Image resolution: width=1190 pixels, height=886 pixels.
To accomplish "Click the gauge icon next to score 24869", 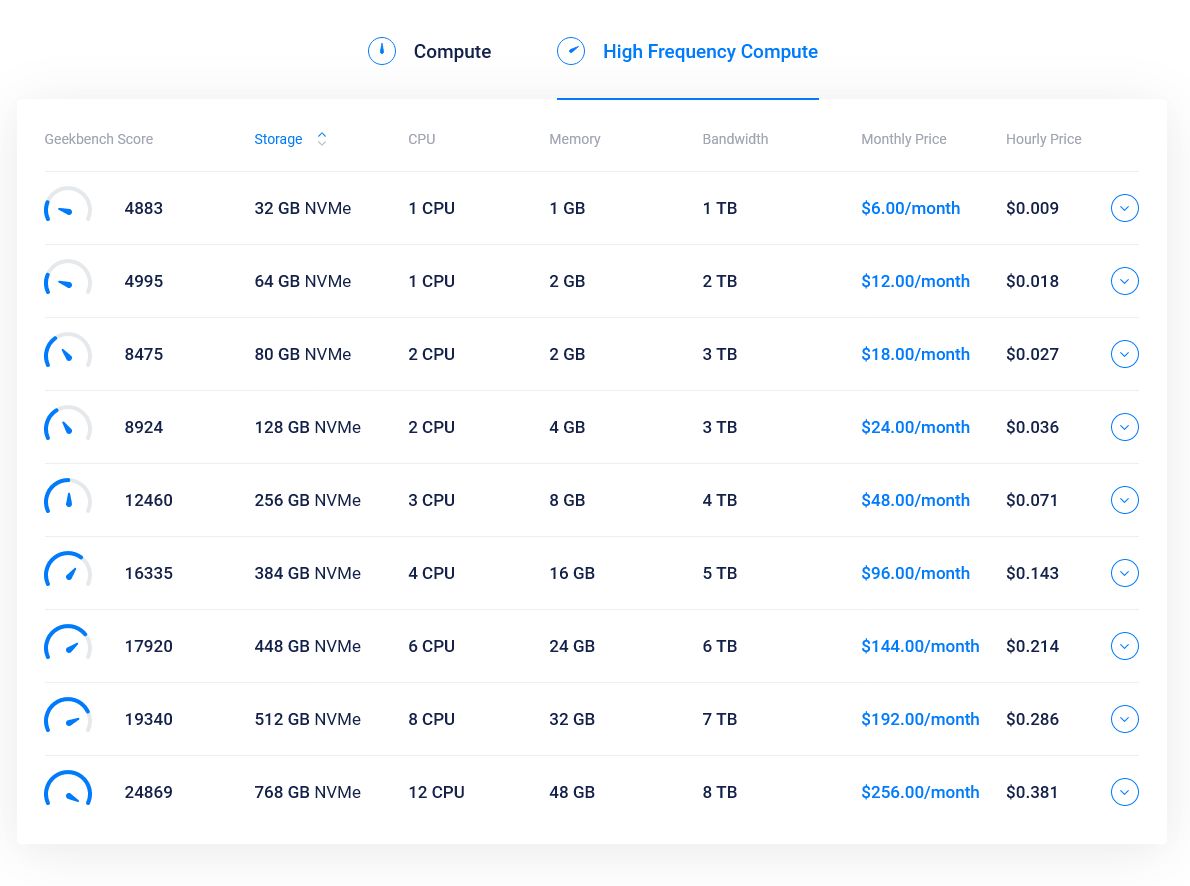I will [x=68, y=792].
